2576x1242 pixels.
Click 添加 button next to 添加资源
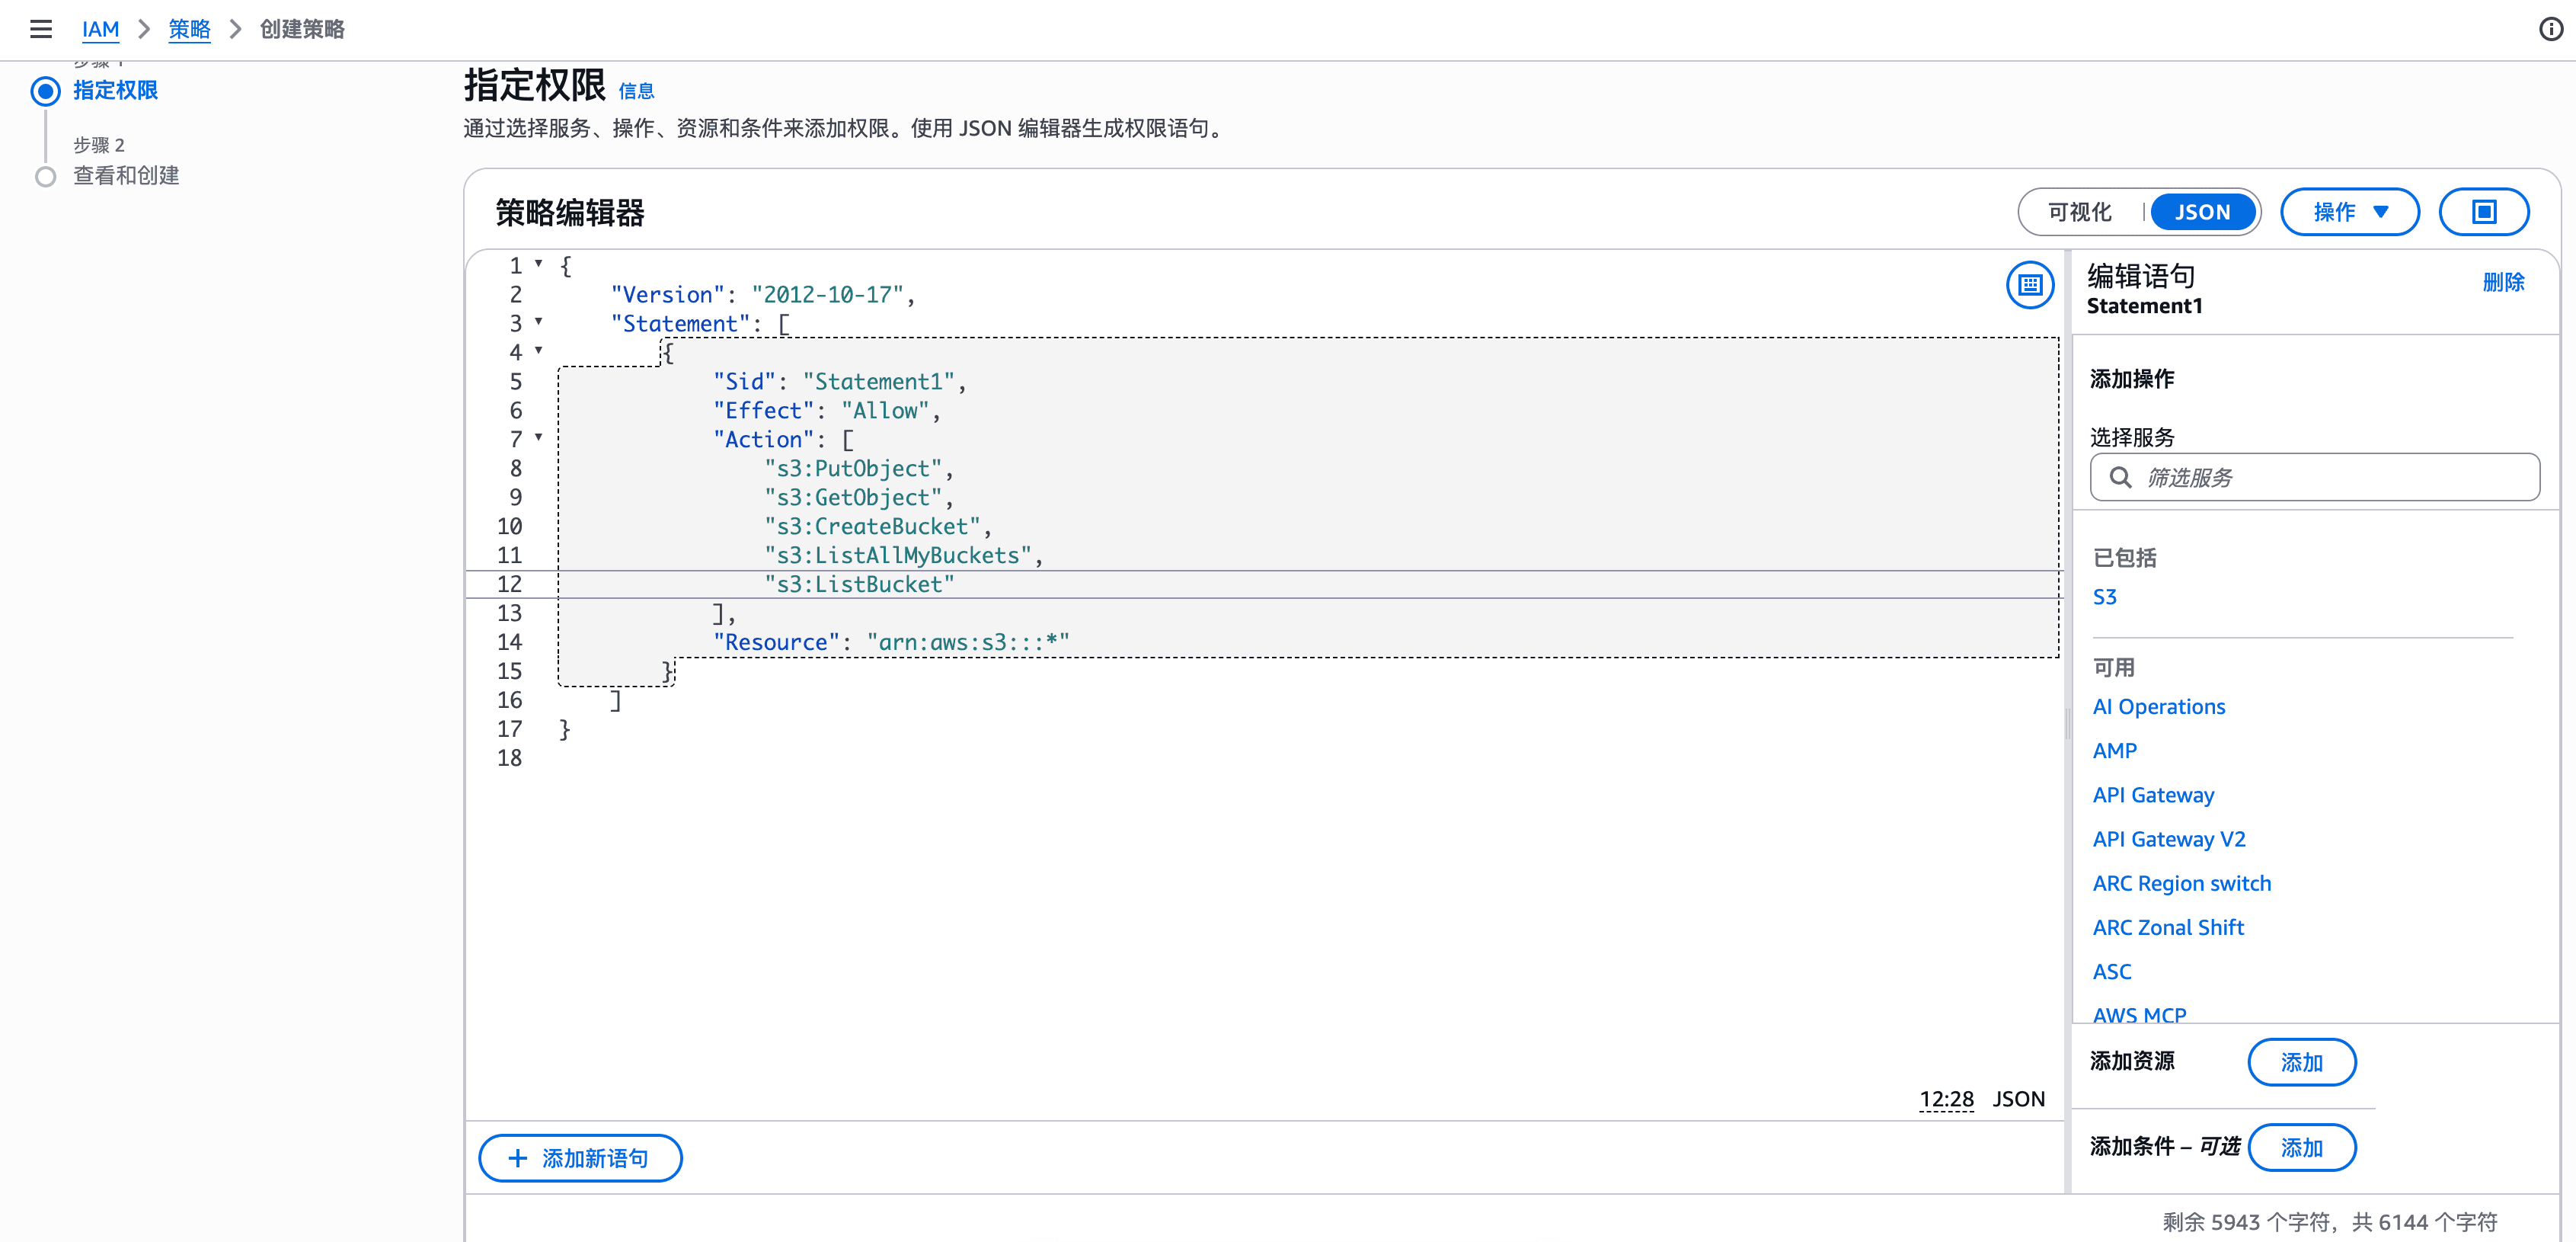2301,1062
